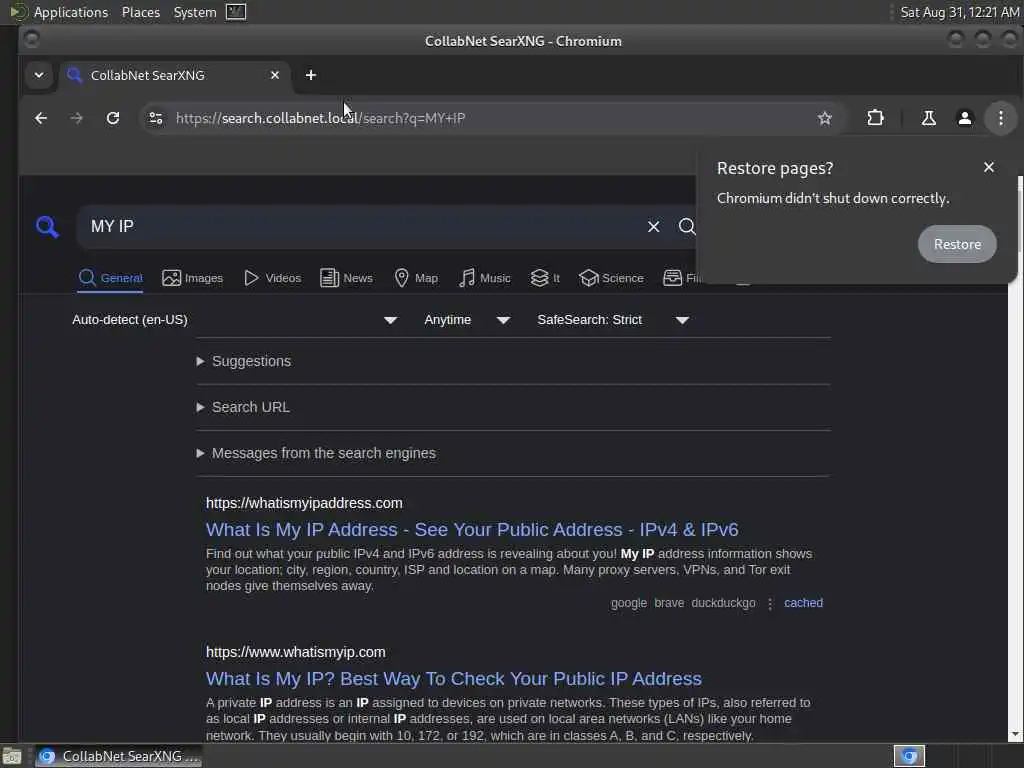Open the Auto-detect (en-US) language dropdown

[x=235, y=320]
